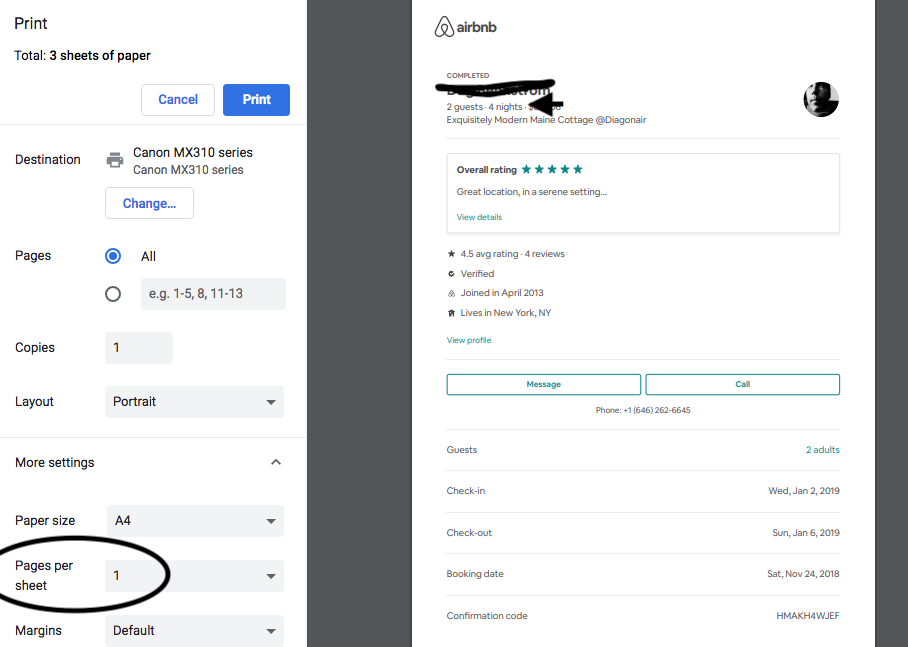Select the custom page range radio button
Image resolution: width=908 pixels, height=647 pixels.
coord(113,294)
